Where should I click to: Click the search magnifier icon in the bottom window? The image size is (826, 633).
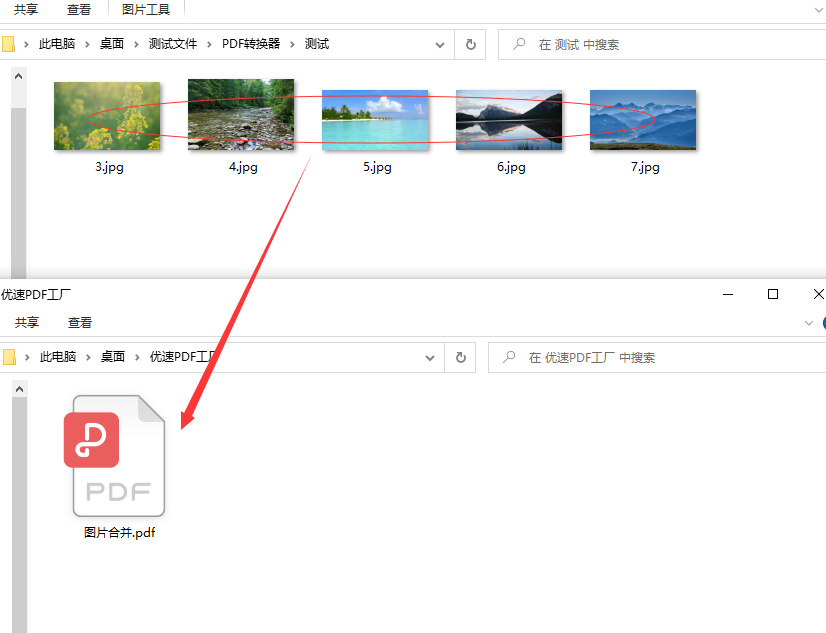tap(509, 357)
